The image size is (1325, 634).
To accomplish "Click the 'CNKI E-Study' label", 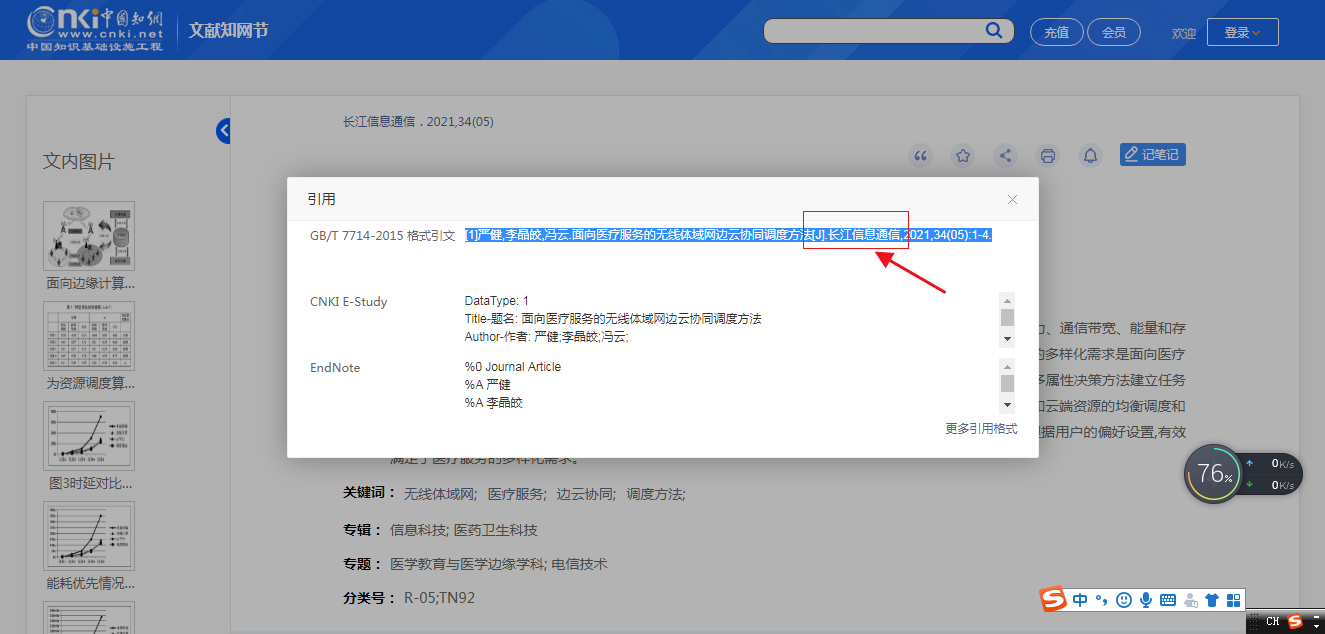I will coord(349,301).
